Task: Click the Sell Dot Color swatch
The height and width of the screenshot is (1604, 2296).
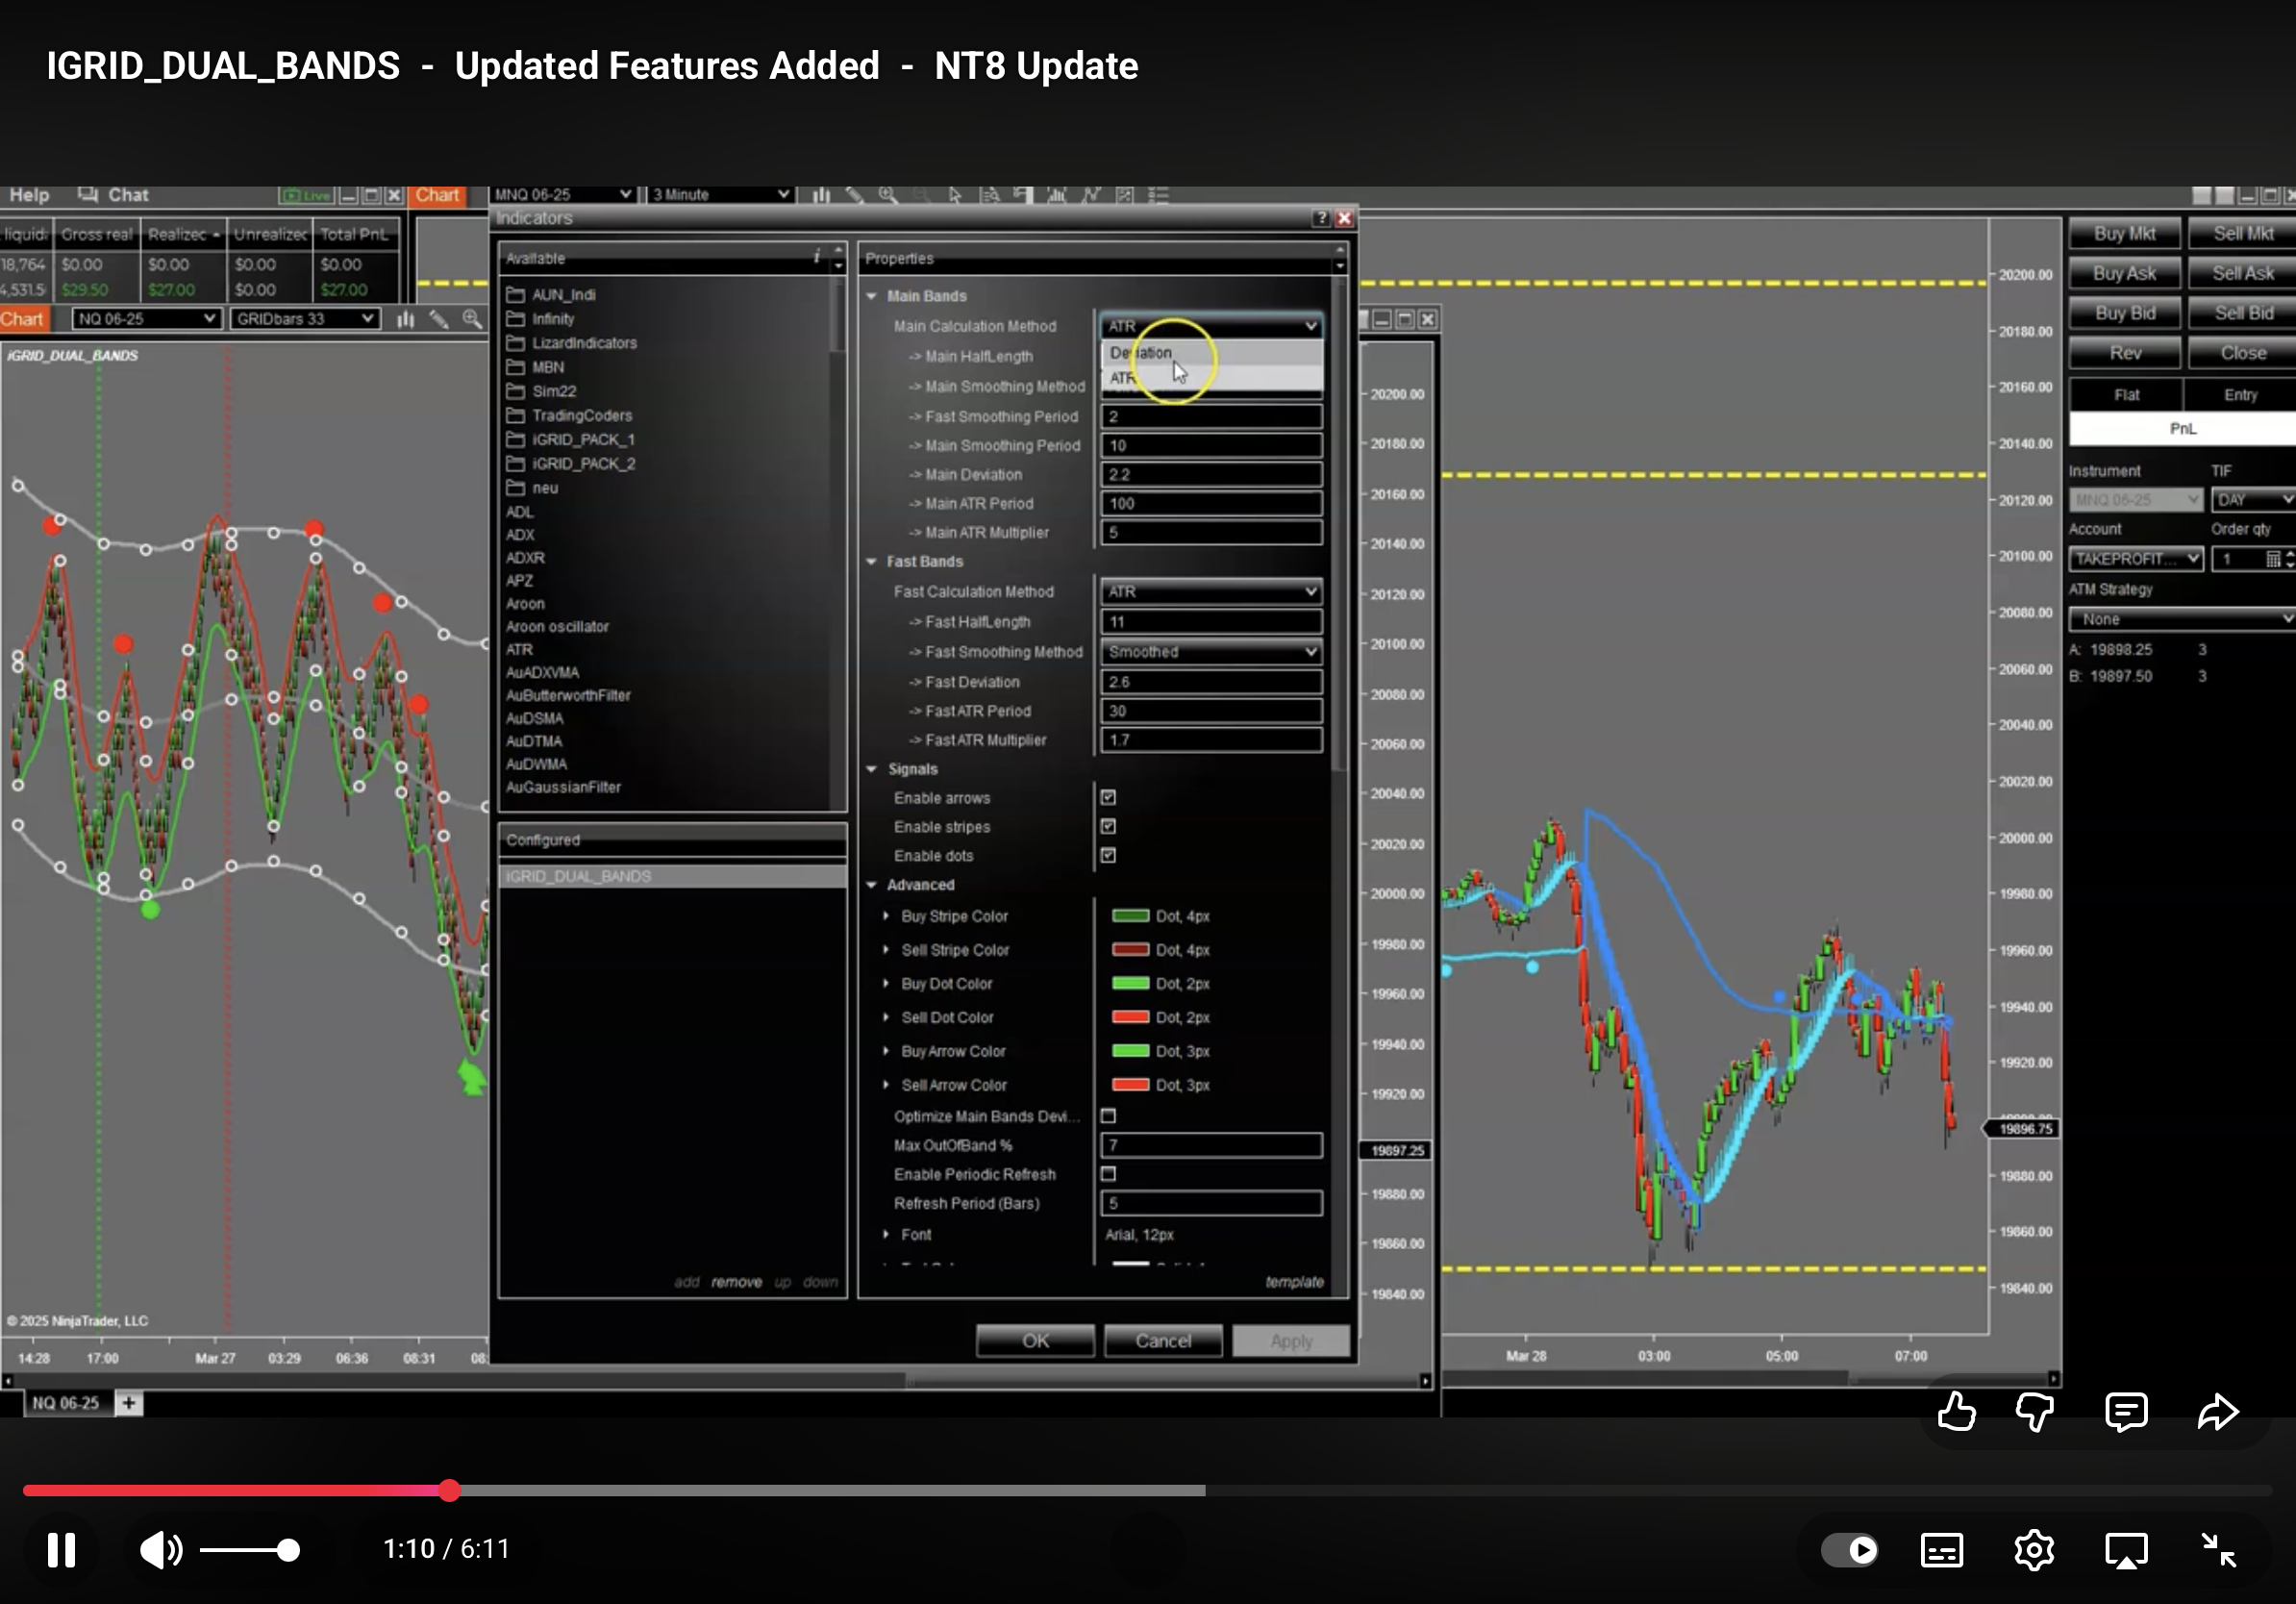Action: click(1130, 1017)
